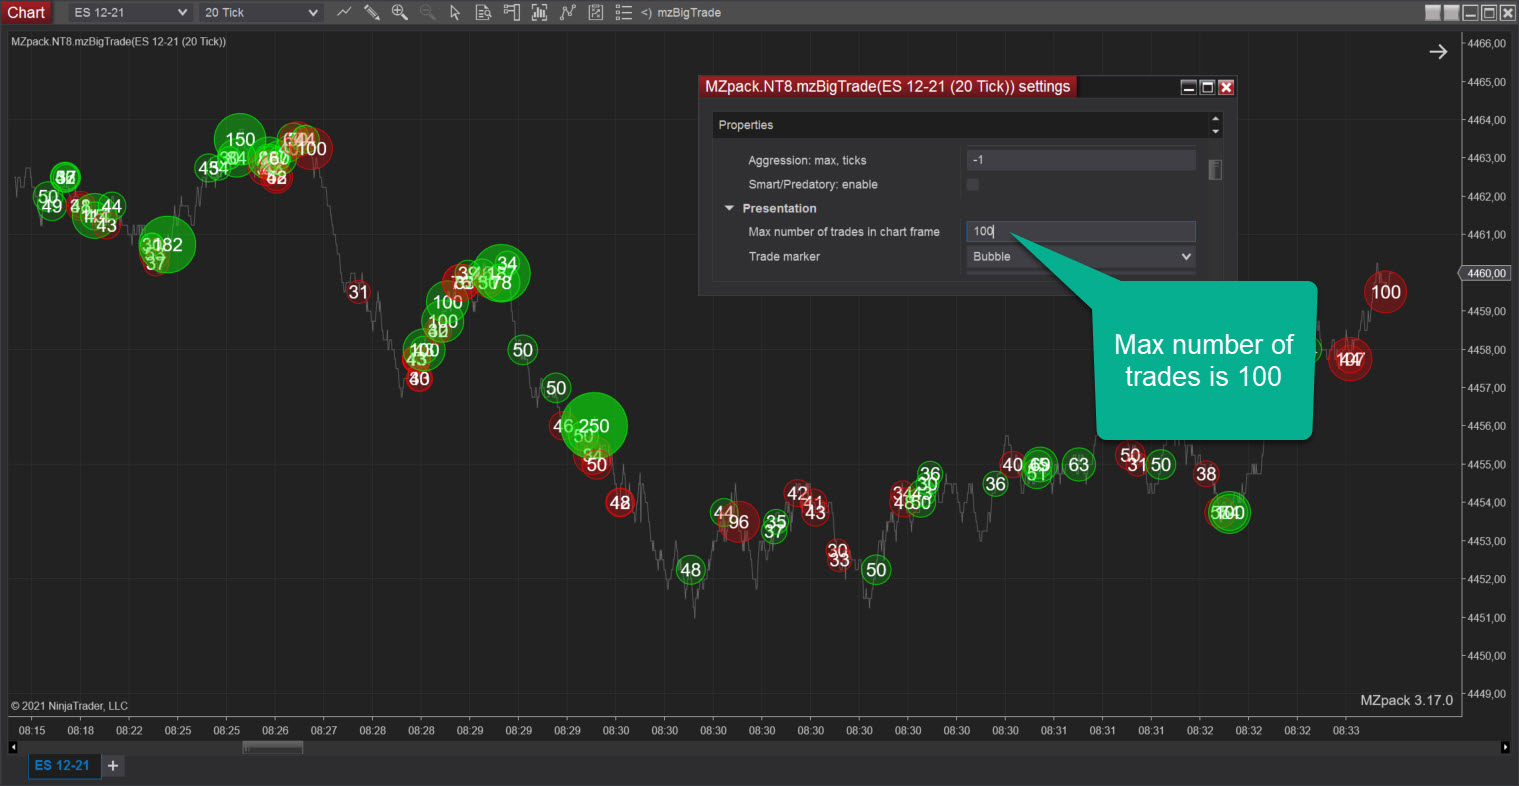Open the data series bars icon
Image resolution: width=1519 pixels, height=786 pixels.
click(x=539, y=12)
